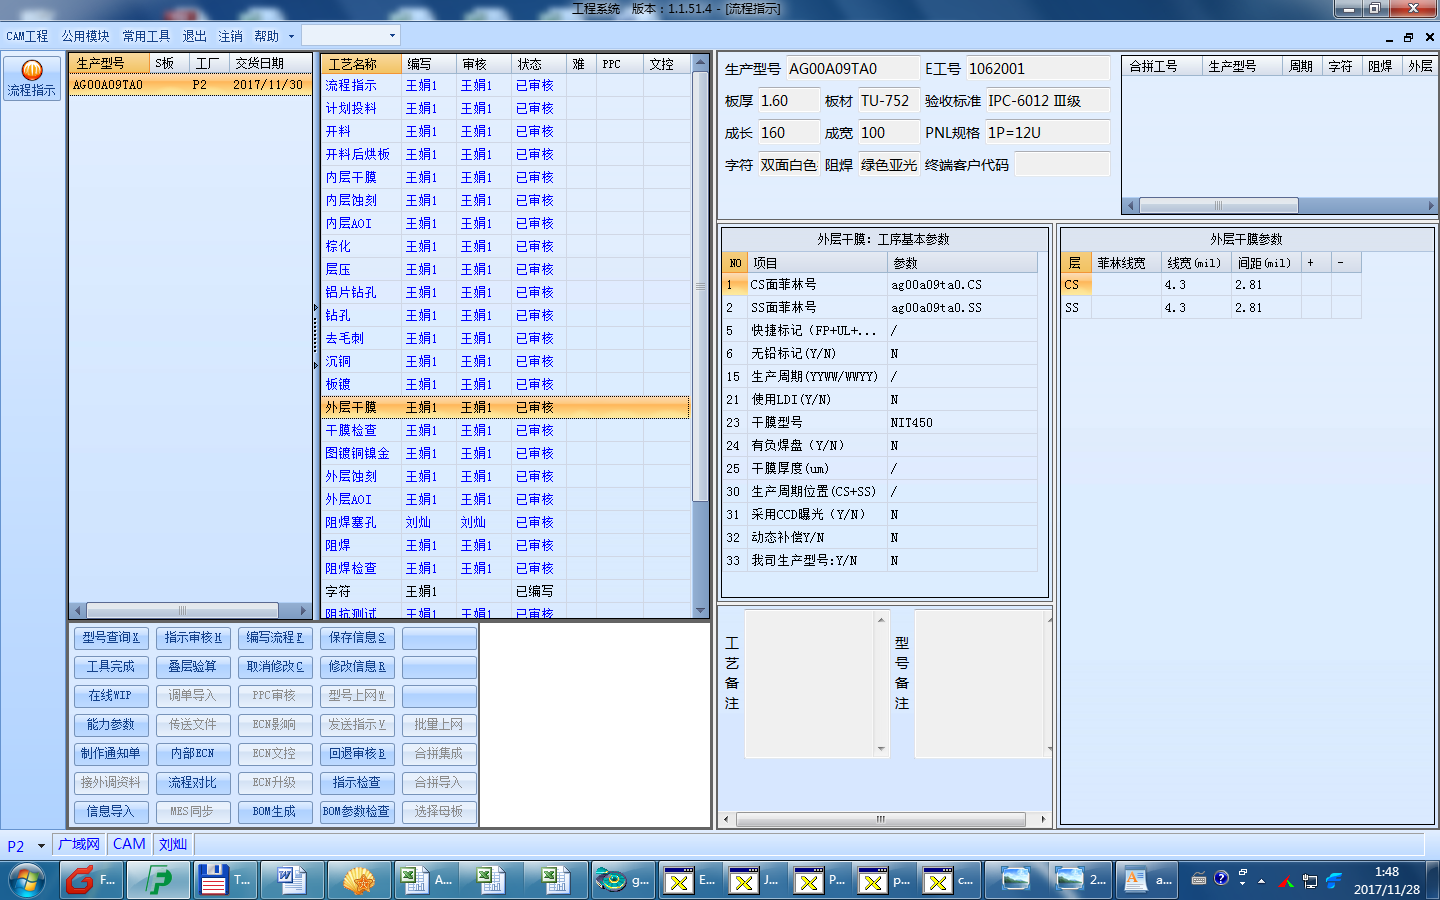Switch to the X-icon window labeled c
The image size is (1440, 900).
tap(950, 880)
